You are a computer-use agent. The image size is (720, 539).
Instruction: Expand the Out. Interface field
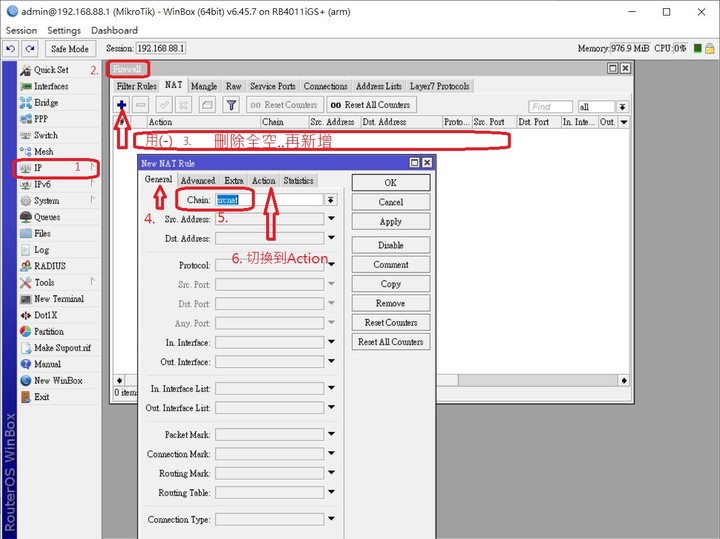click(331, 361)
